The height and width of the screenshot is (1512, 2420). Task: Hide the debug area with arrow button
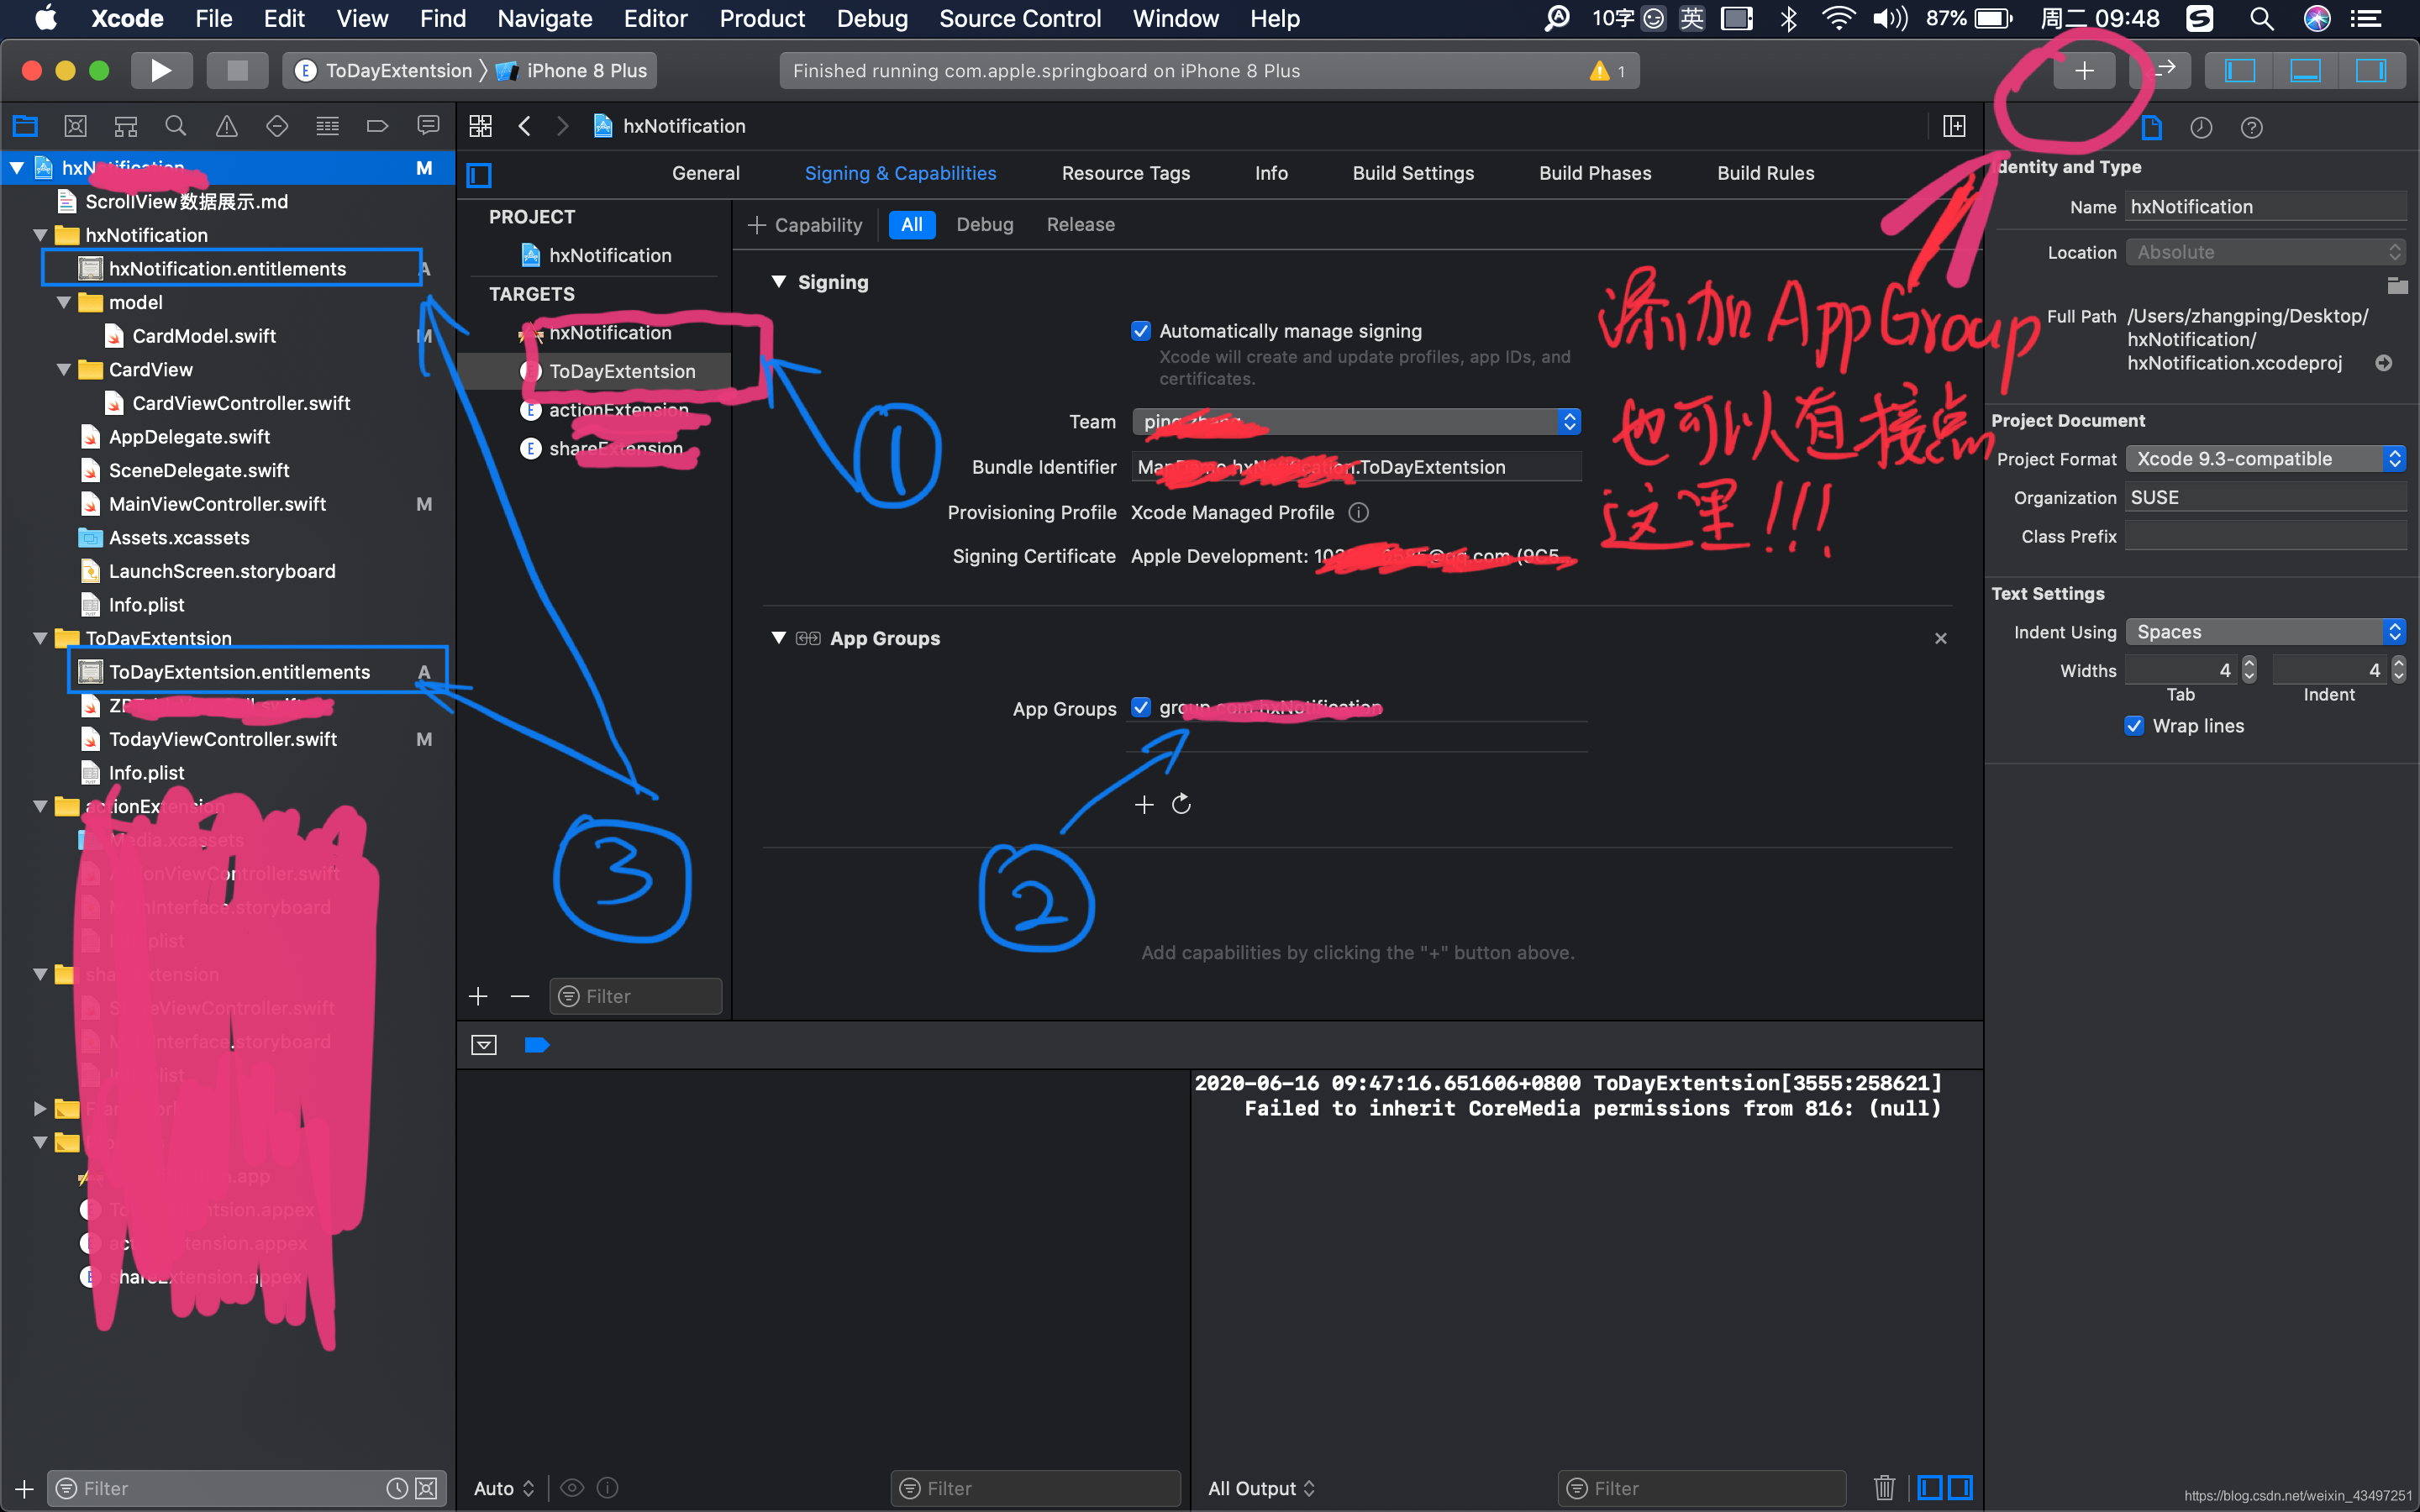pyautogui.click(x=484, y=1045)
